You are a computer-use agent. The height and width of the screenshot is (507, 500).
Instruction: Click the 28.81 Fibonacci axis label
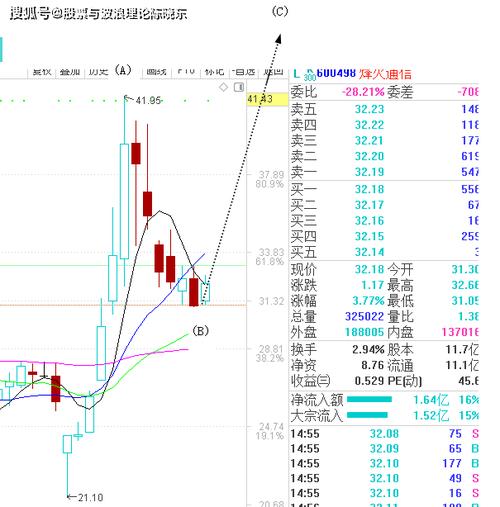tap(271, 349)
